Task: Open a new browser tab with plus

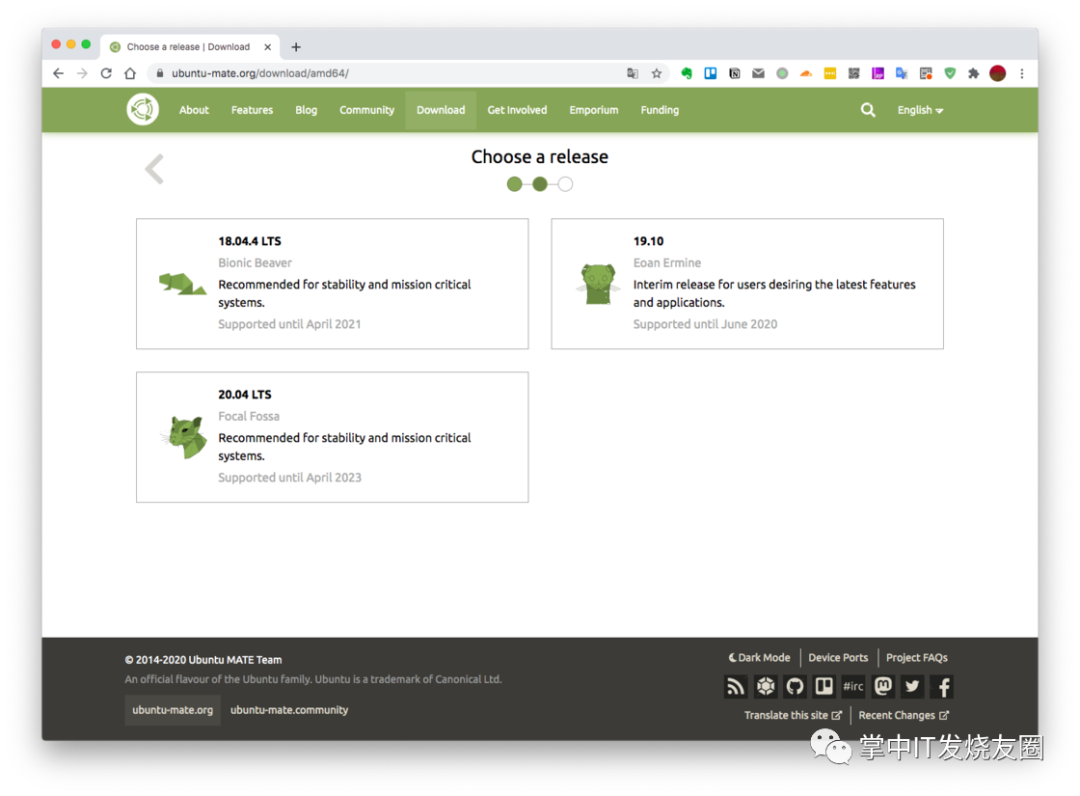Action: 296,47
